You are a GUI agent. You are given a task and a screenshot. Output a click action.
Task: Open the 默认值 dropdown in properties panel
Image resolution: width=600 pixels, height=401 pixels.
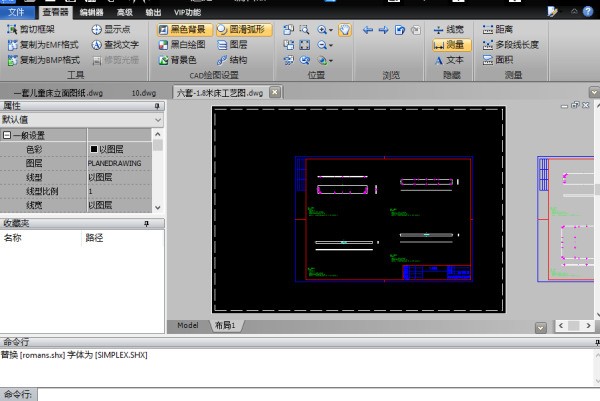click(x=158, y=119)
